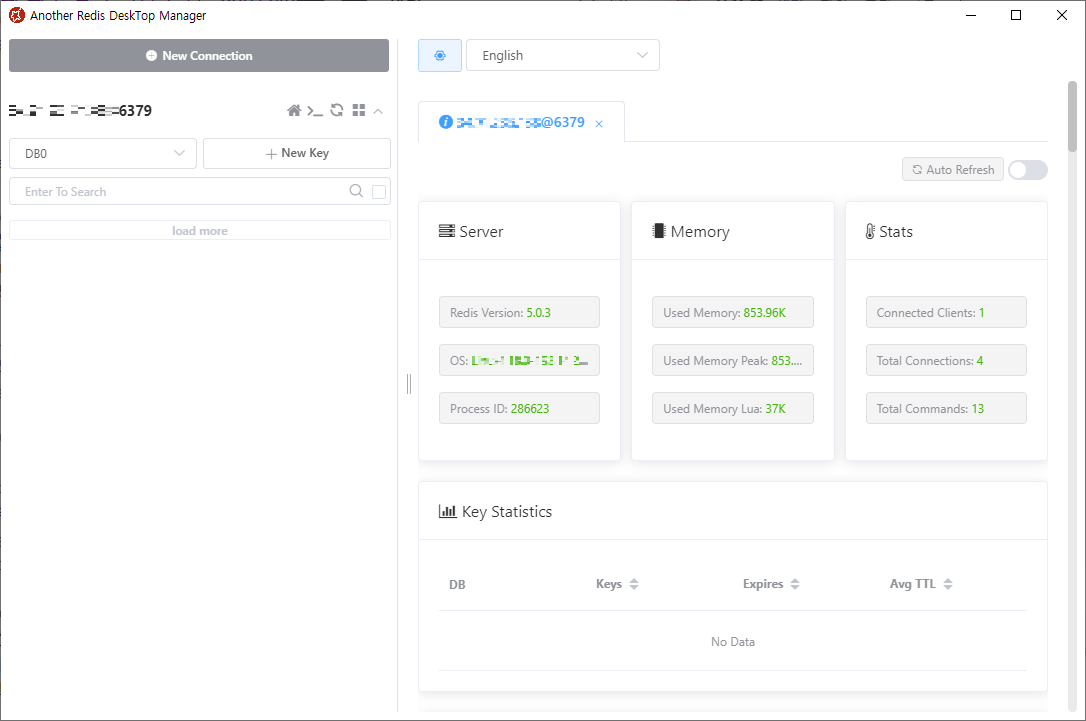The width and height of the screenshot is (1086, 721).
Task: Open the DB0 database dropdown
Action: [103, 154]
